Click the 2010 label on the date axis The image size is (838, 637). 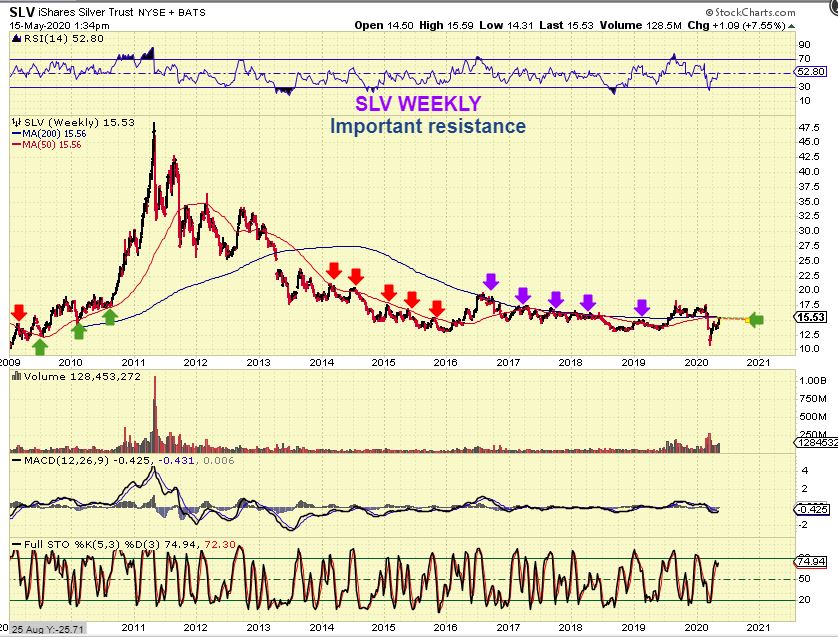pyautogui.click(x=71, y=362)
